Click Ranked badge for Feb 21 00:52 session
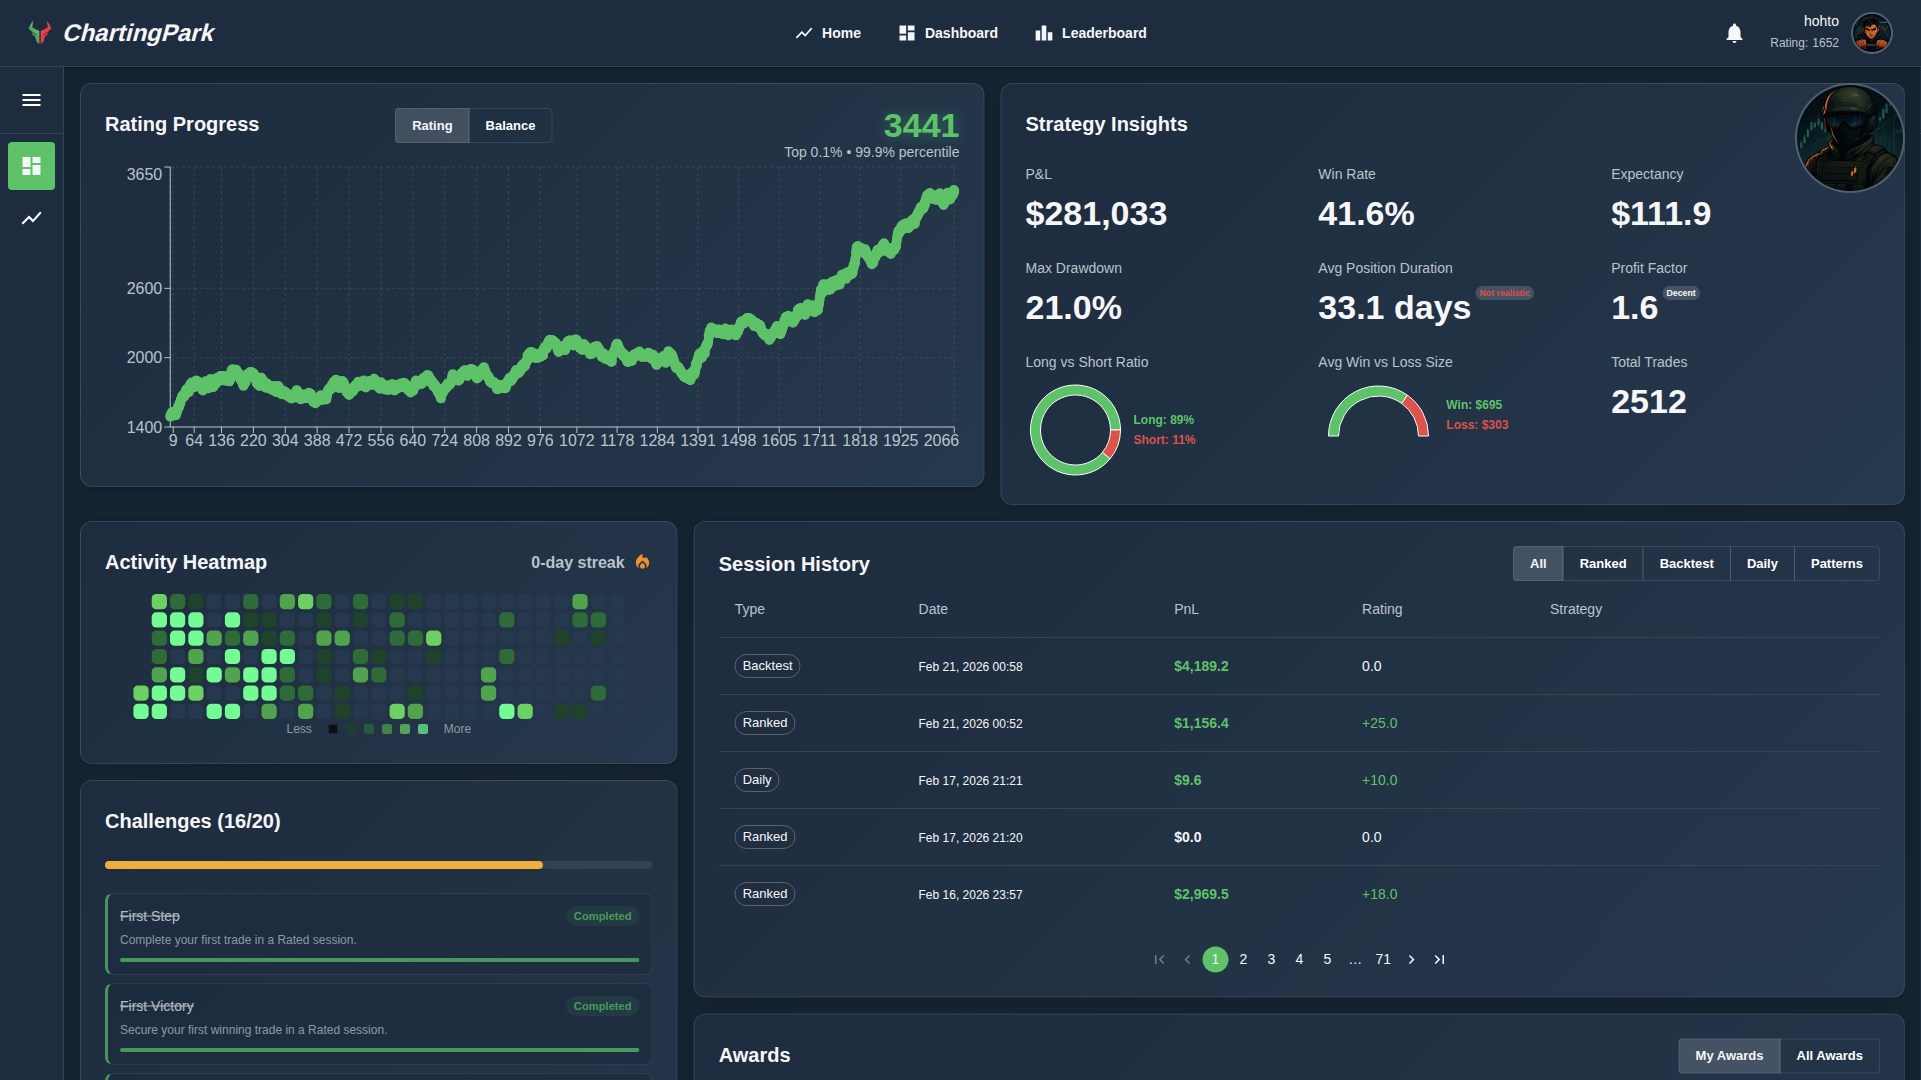The height and width of the screenshot is (1080, 1921). click(765, 723)
